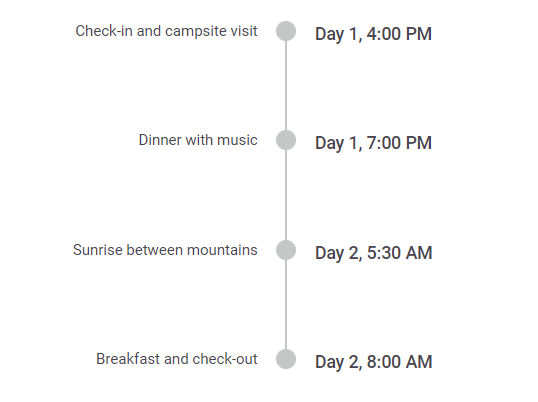Open the Sunrise between mountains event label
Screen dimensions: 538x402
tap(165, 250)
